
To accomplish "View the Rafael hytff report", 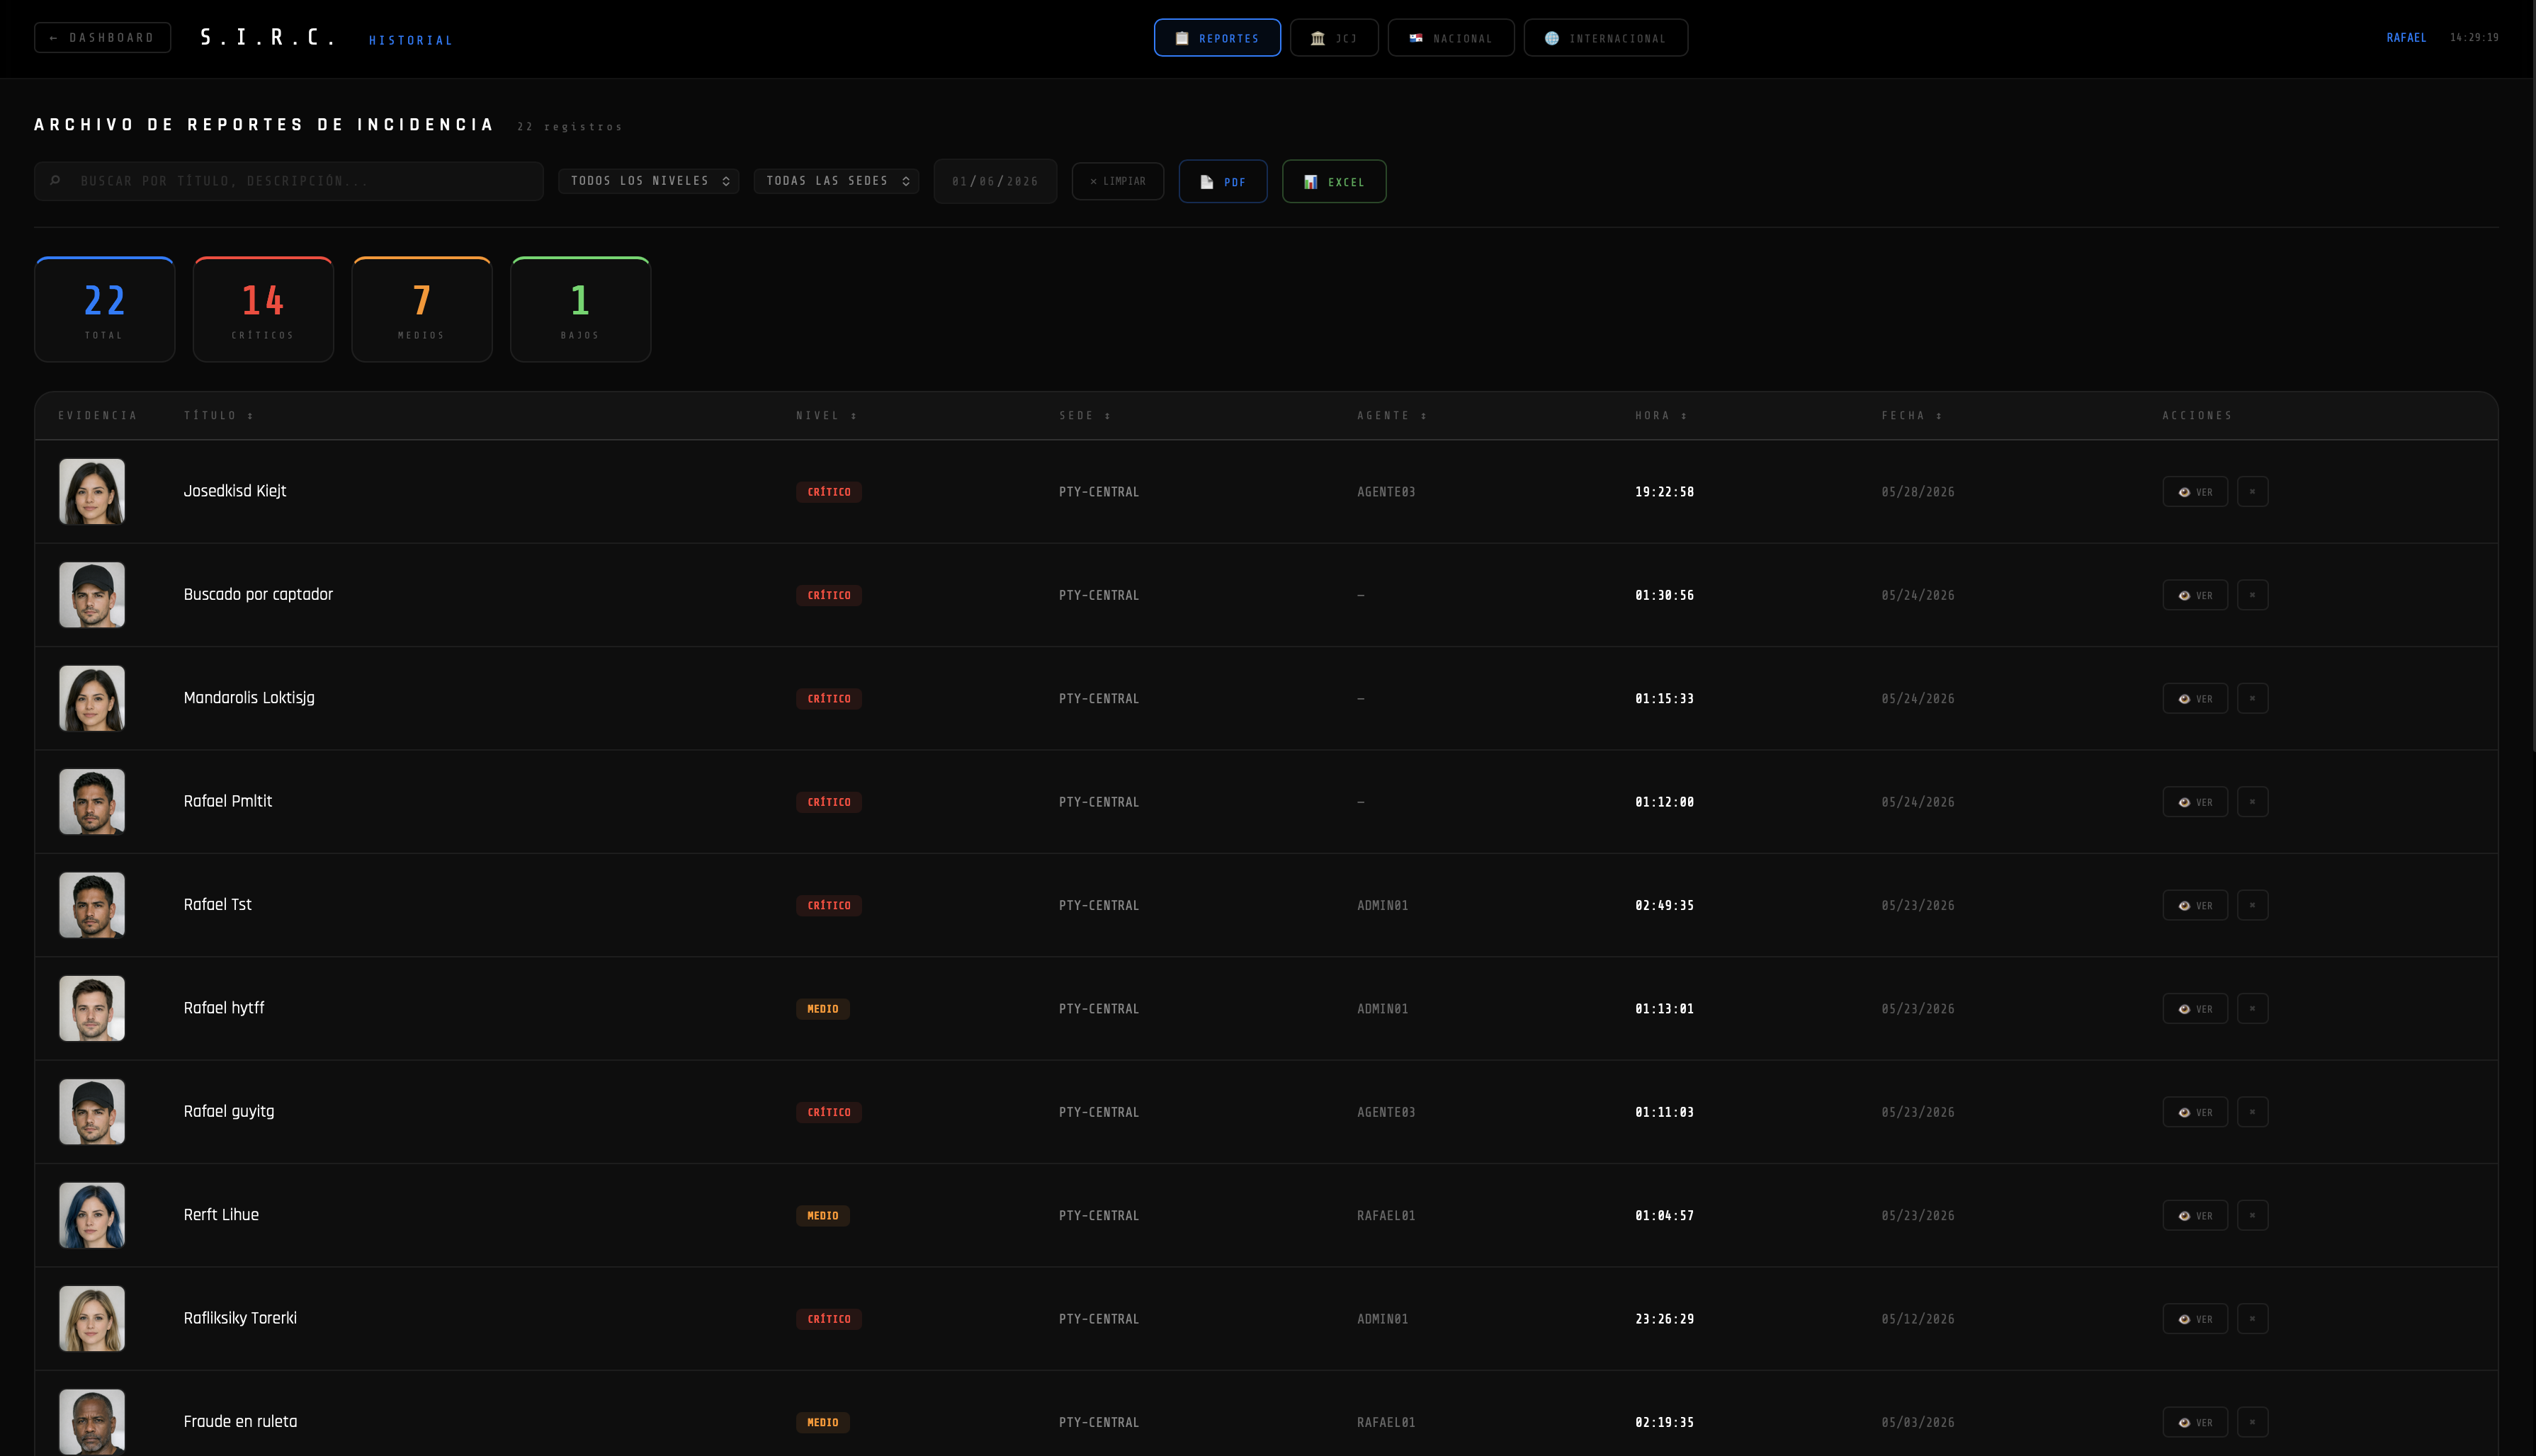I will [2195, 1008].
